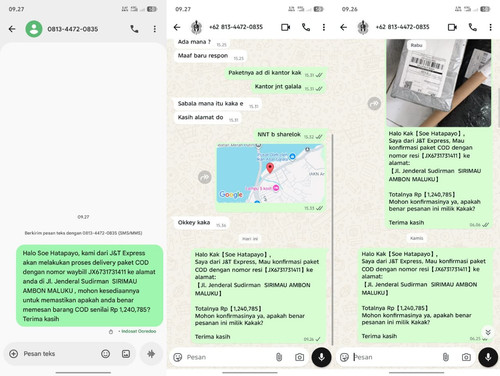Screen dimensions: 500x376
Task: Forward the package photo message
Action: point(374,104)
